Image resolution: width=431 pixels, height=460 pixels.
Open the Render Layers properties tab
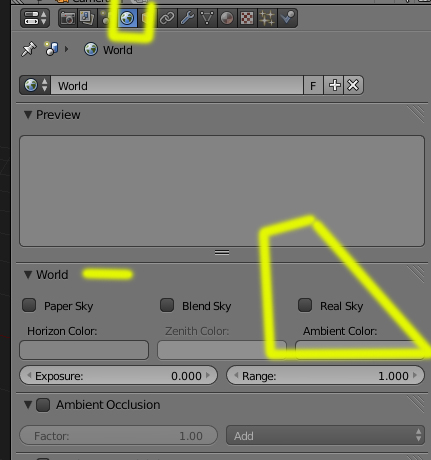pos(87,18)
